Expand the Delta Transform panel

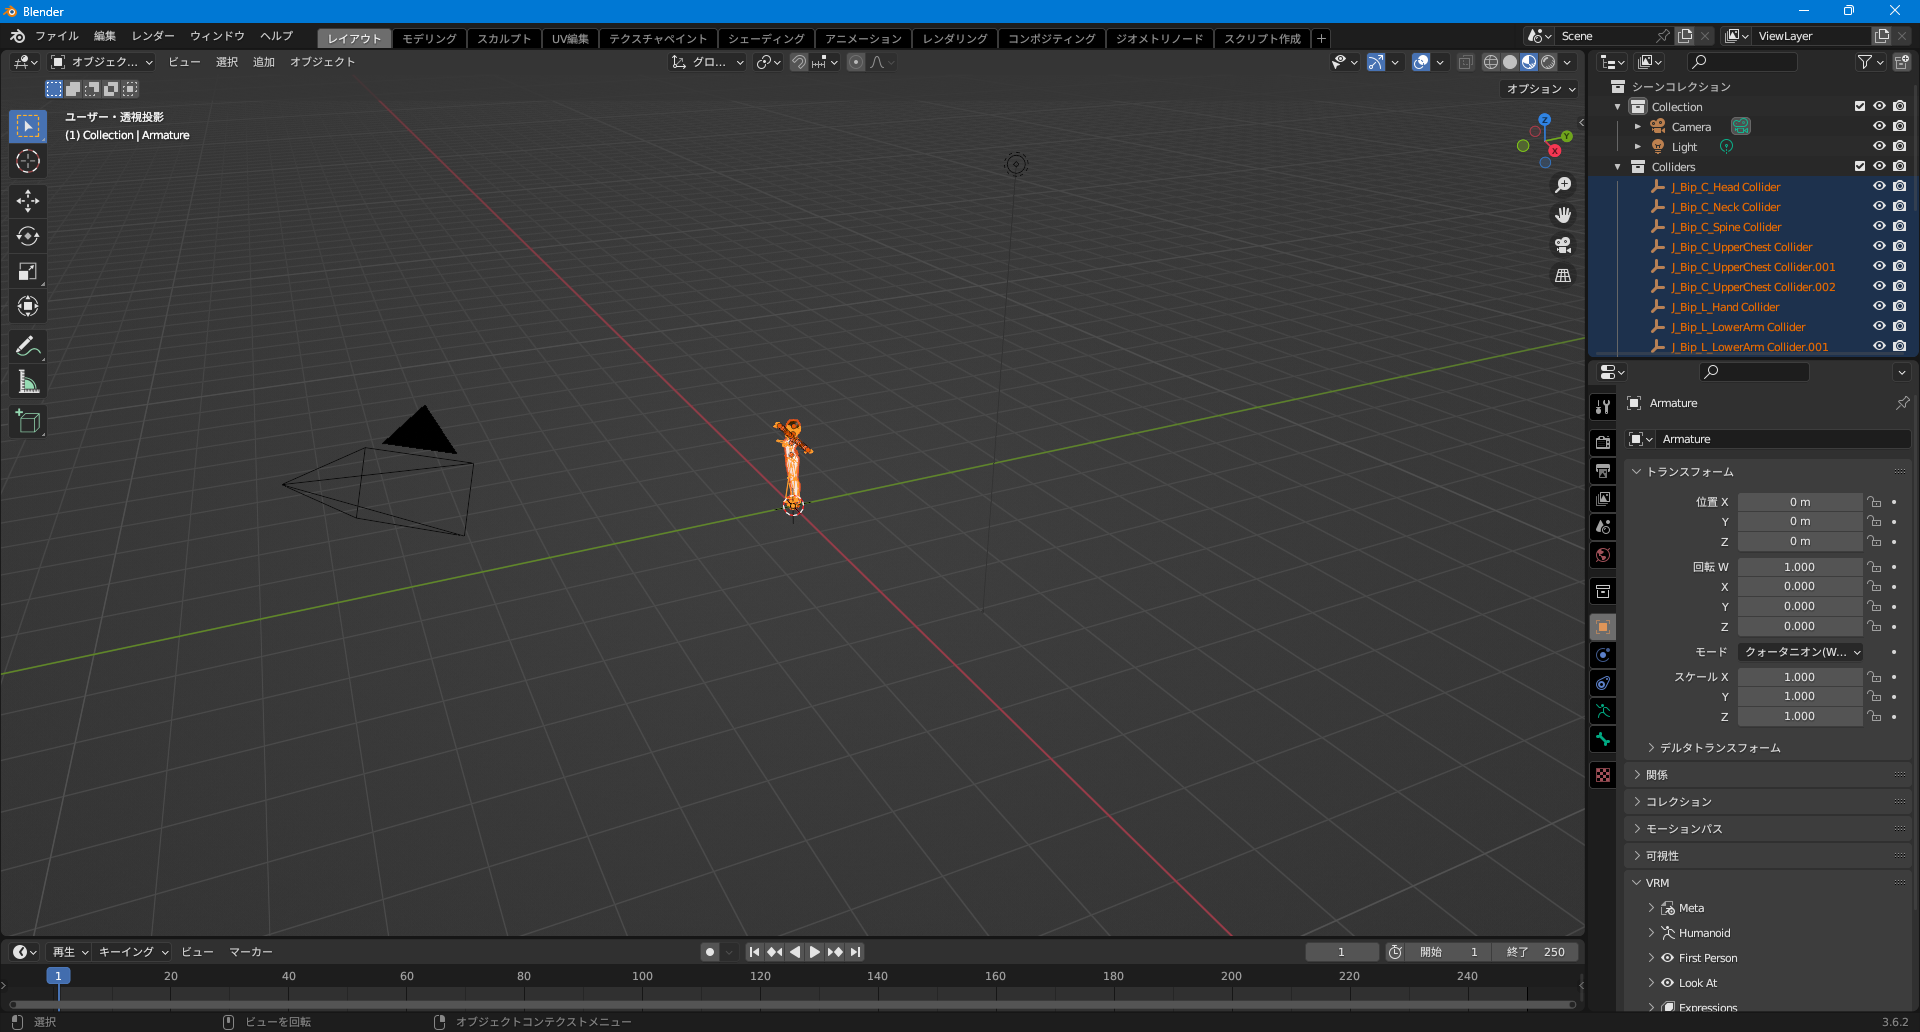[1719, 748]
